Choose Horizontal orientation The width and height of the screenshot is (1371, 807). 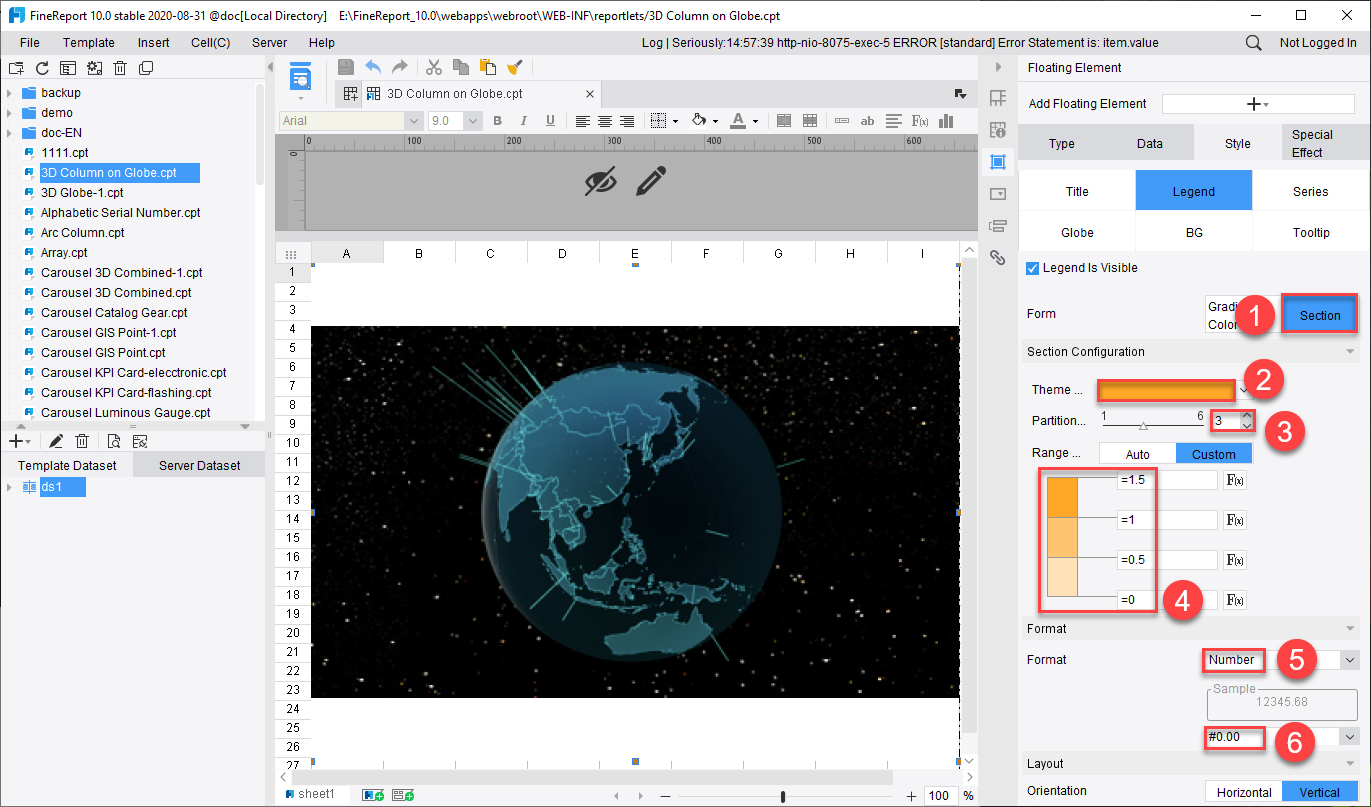(1244, 792)
